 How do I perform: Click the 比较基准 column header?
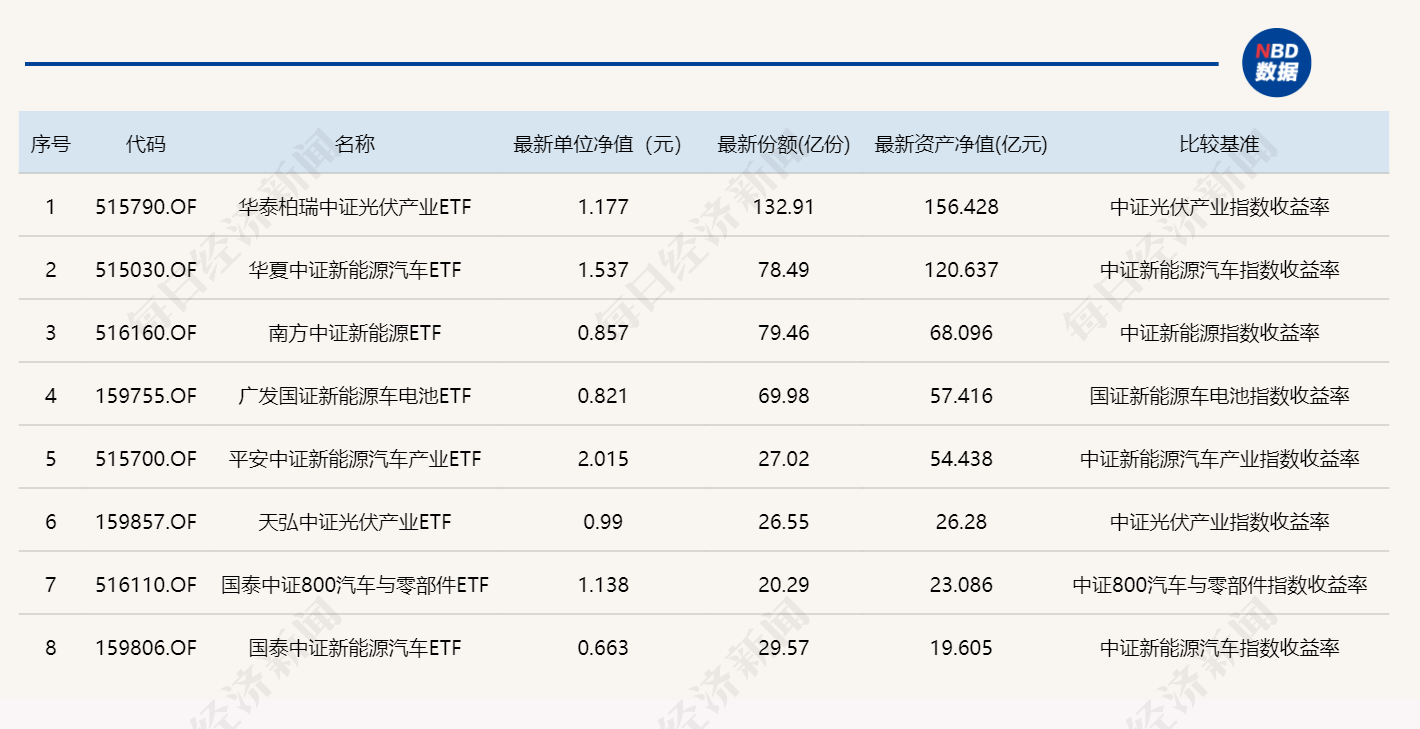point(1219,144)
